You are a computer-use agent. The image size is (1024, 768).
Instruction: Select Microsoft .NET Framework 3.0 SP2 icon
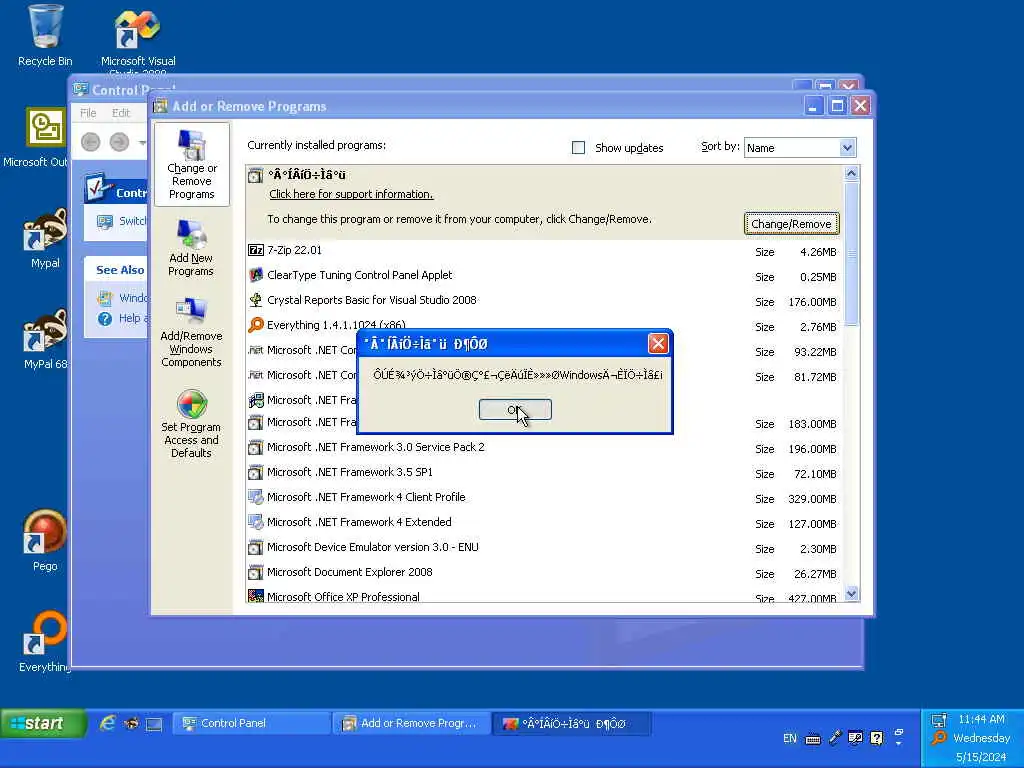(256, 447)
